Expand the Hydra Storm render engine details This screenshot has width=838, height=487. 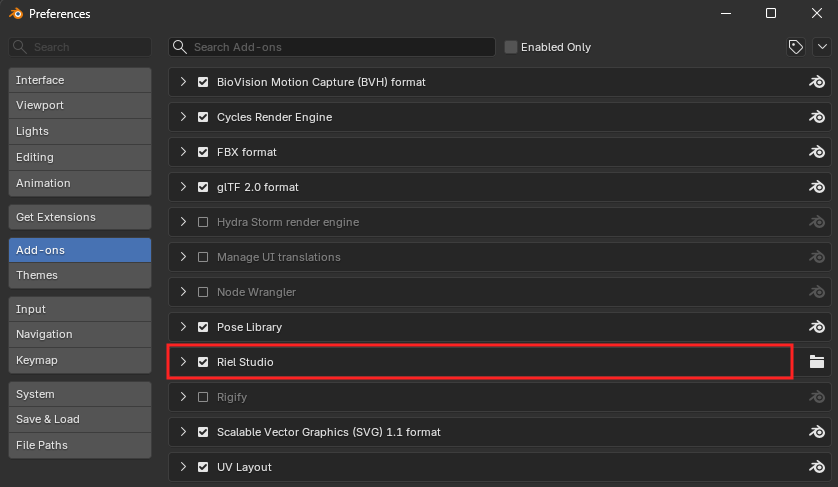pyautogui.click(x=183, y=222)
